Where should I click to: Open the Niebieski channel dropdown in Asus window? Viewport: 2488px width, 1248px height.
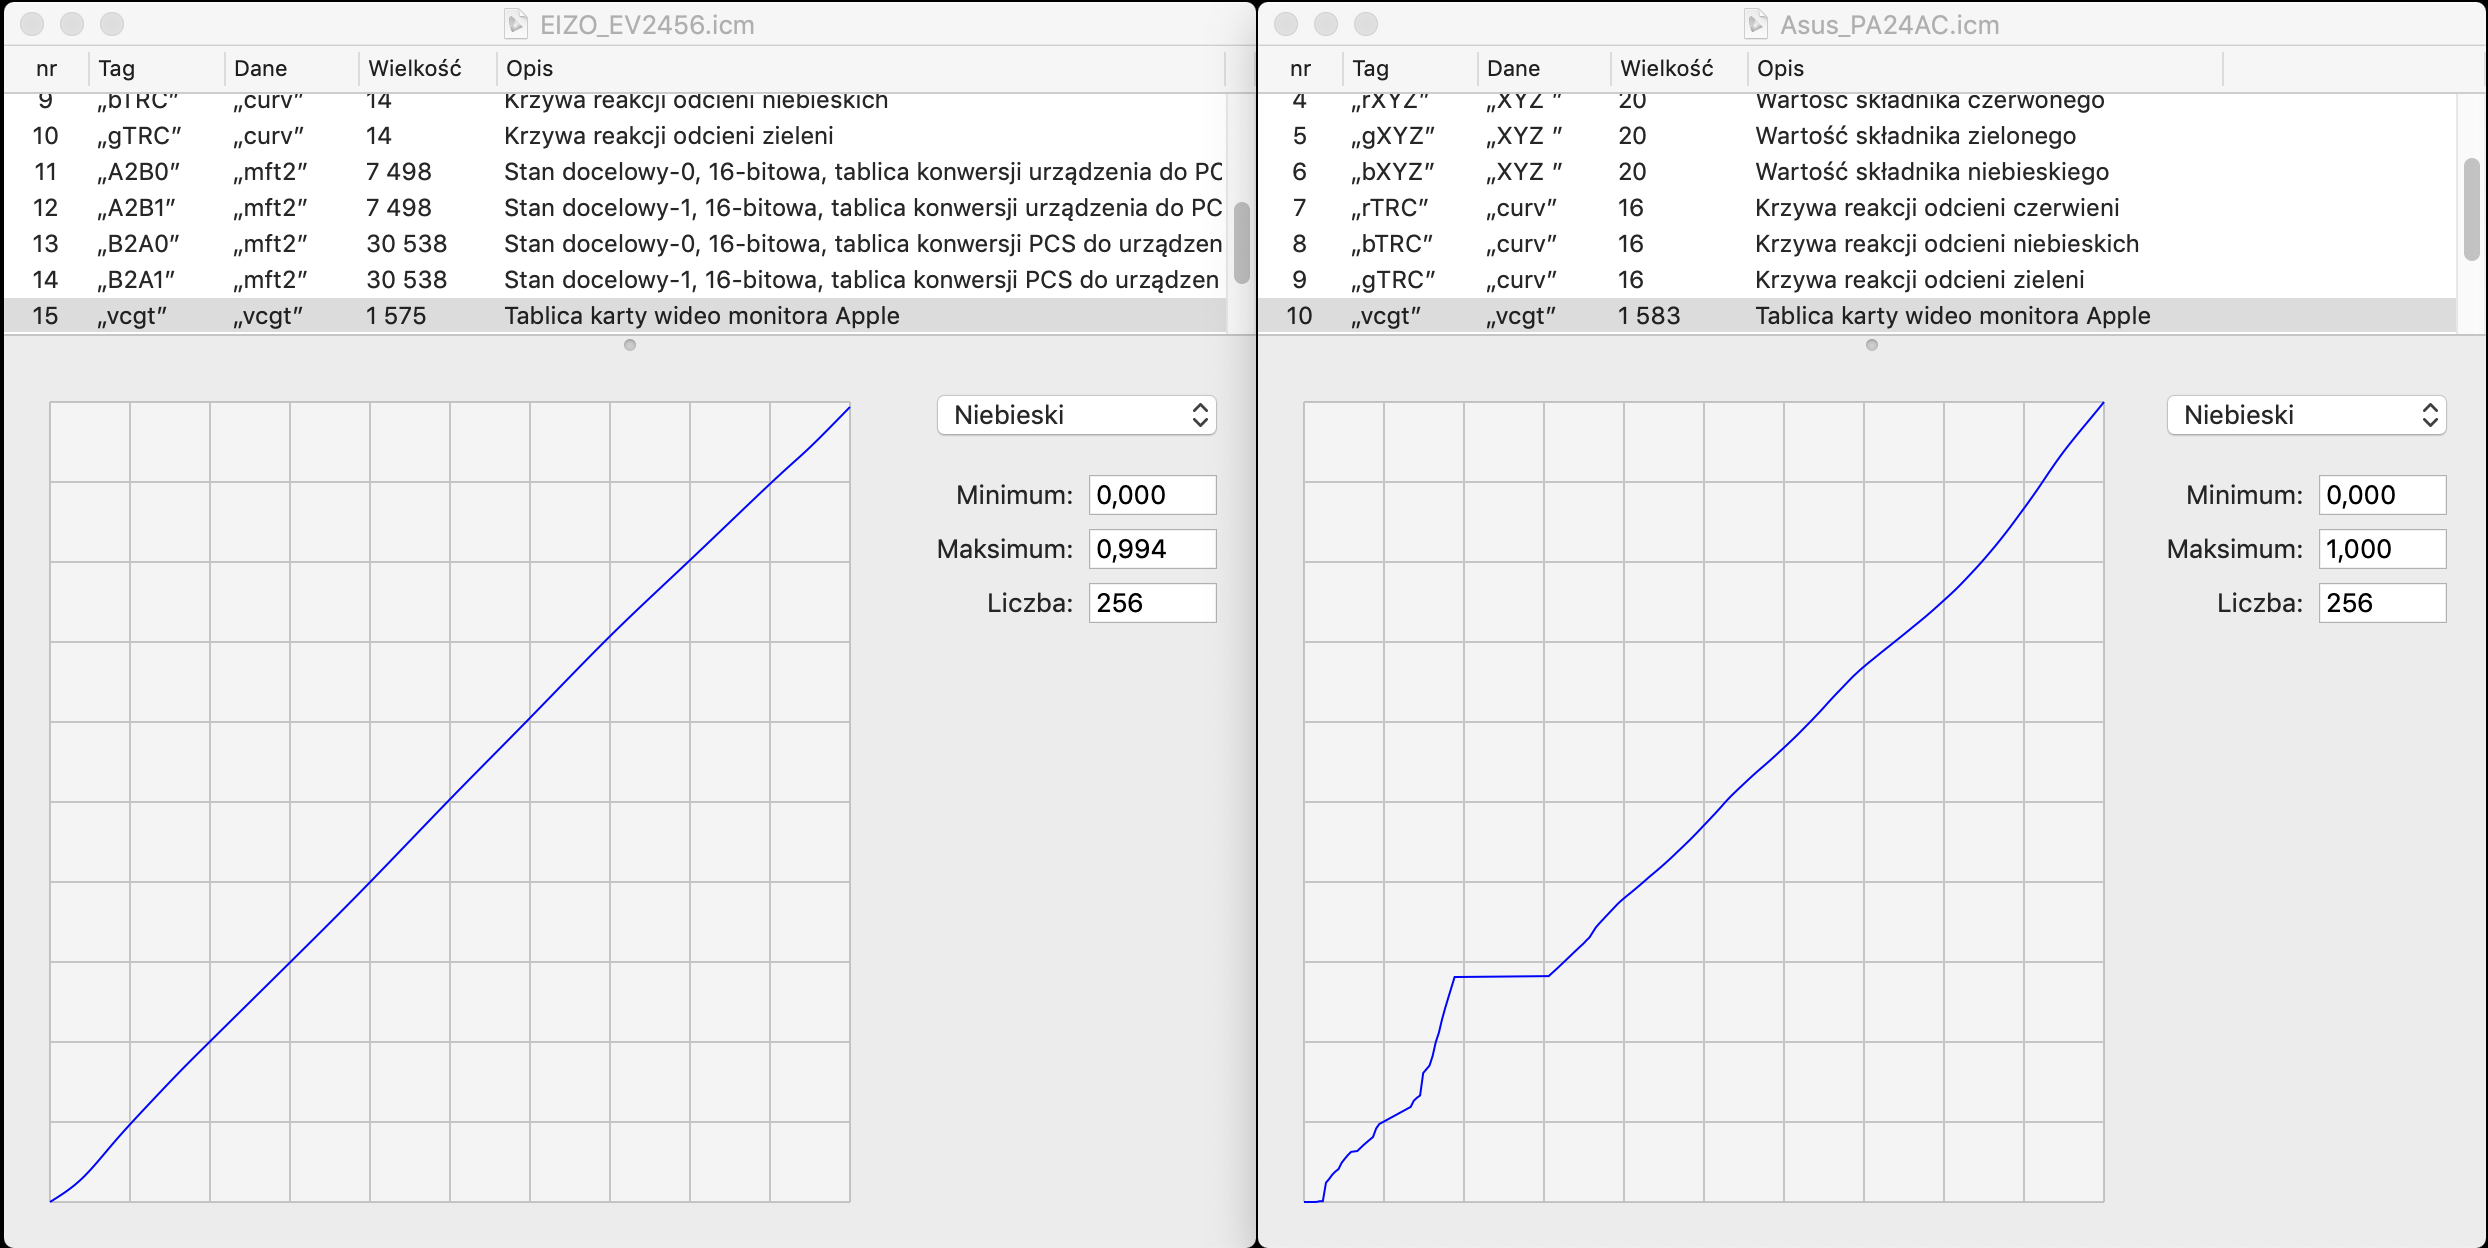click(x=2306, y=415)
